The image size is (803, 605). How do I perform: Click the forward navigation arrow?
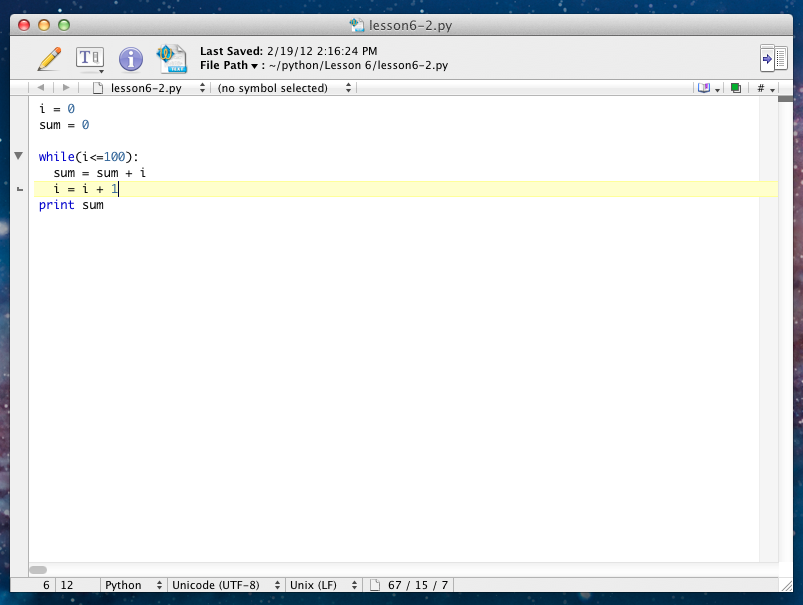click(x=65, y=87)
